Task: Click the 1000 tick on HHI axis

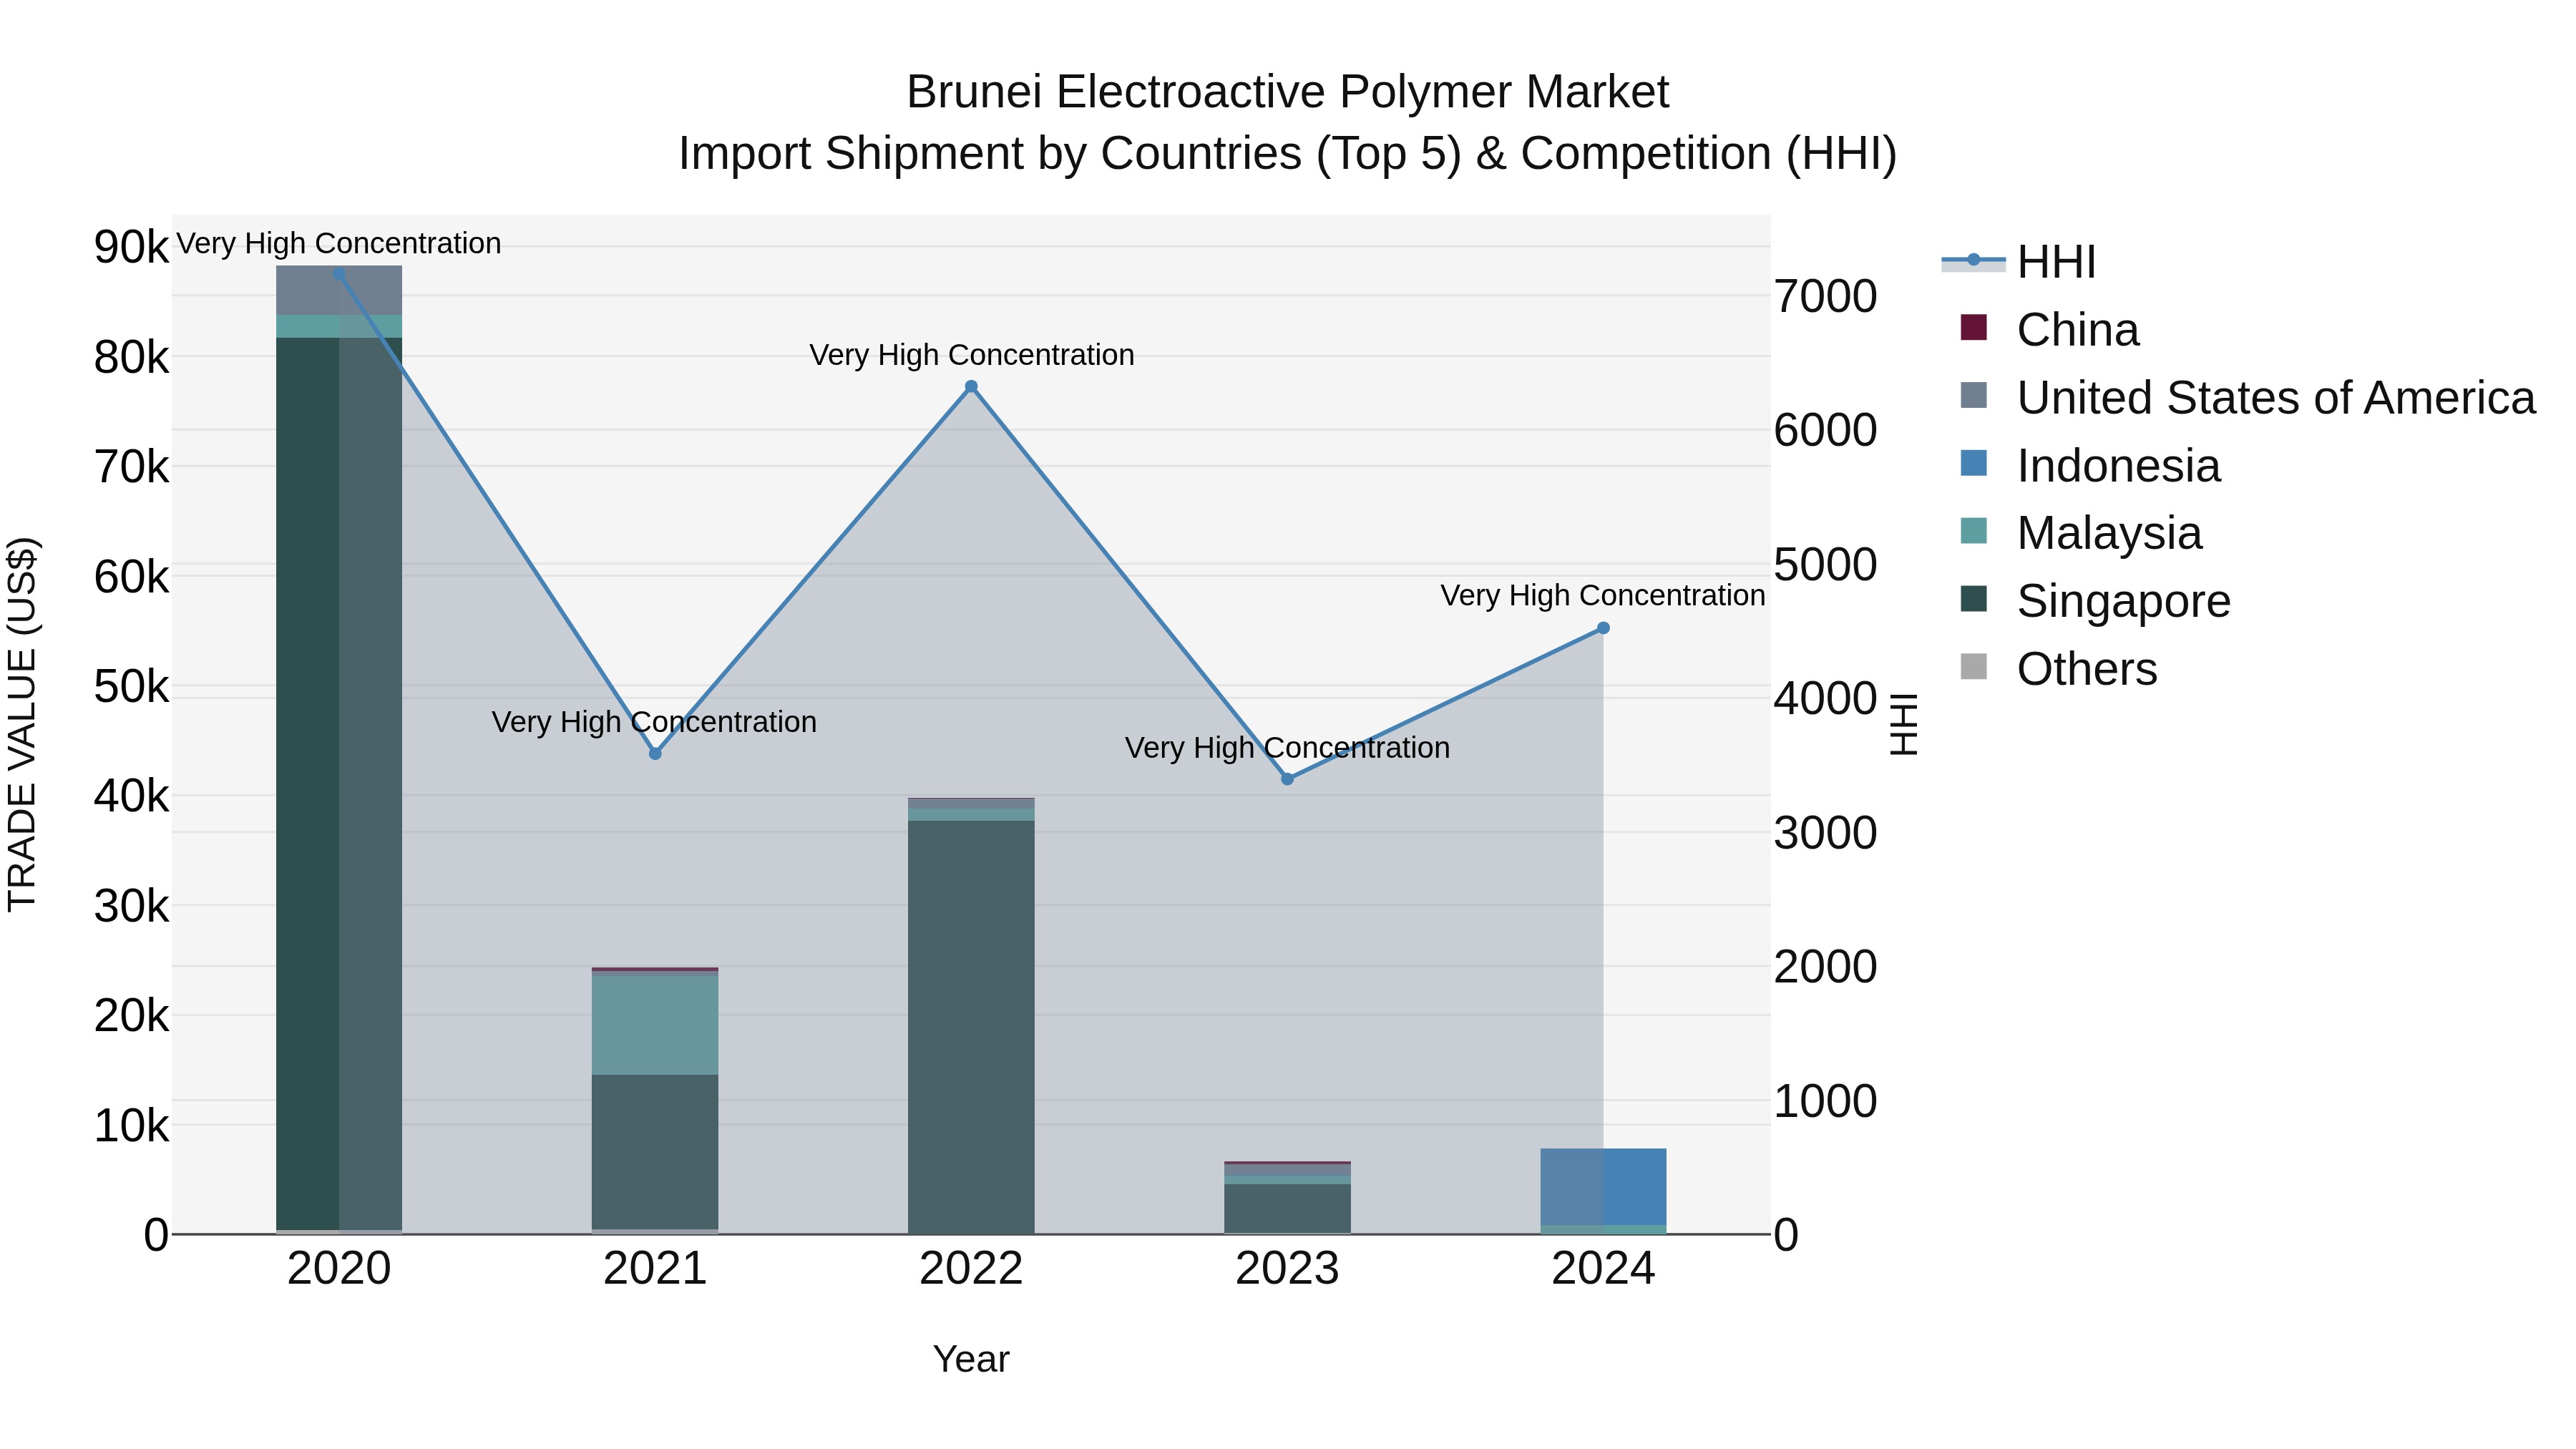Action: coord(1826,1102)
